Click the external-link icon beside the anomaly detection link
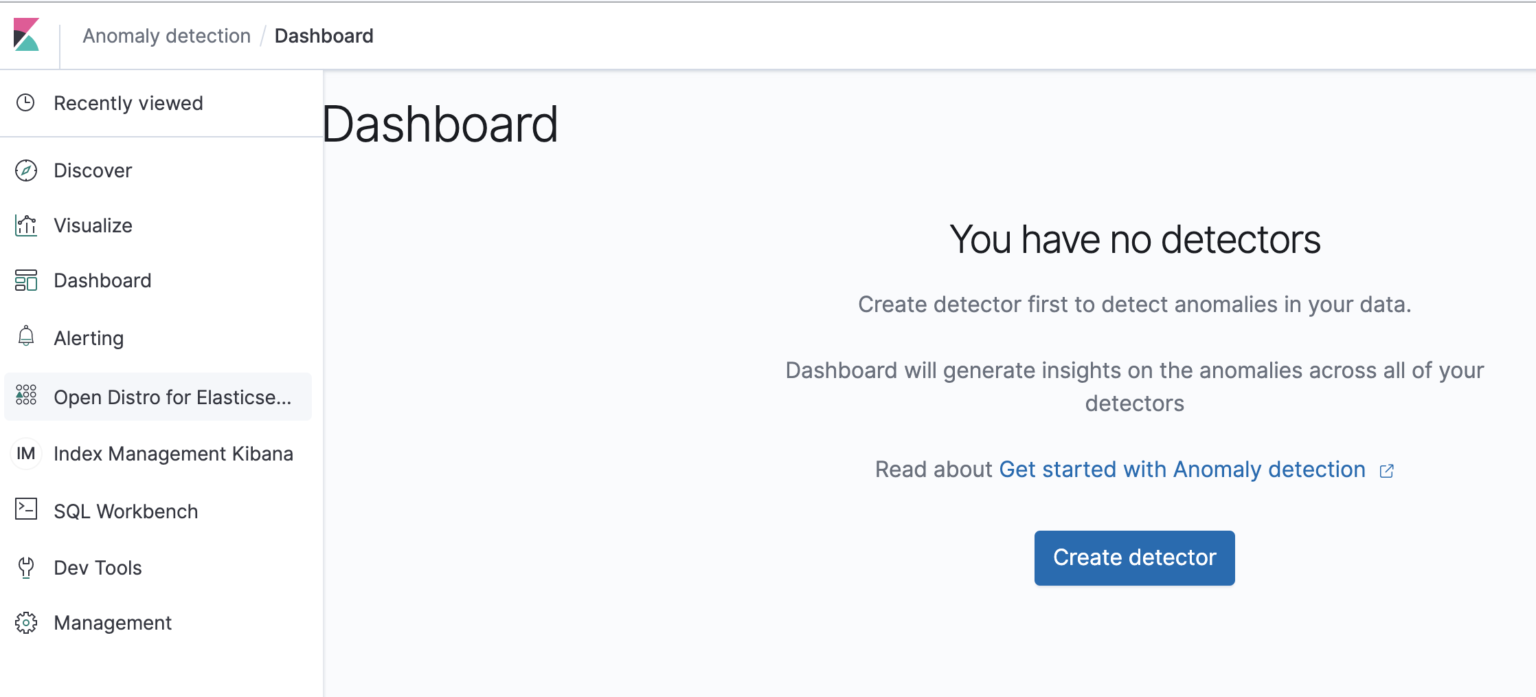The height and width of the screenshot is (697, 1536). (x=1386, y=470)
